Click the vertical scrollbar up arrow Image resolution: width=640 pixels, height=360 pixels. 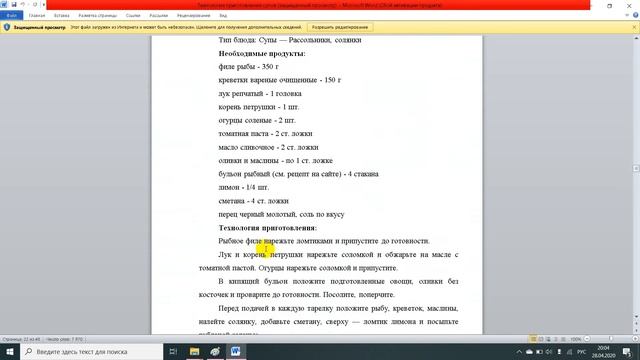pyautogui.click(x=636, y=38)
